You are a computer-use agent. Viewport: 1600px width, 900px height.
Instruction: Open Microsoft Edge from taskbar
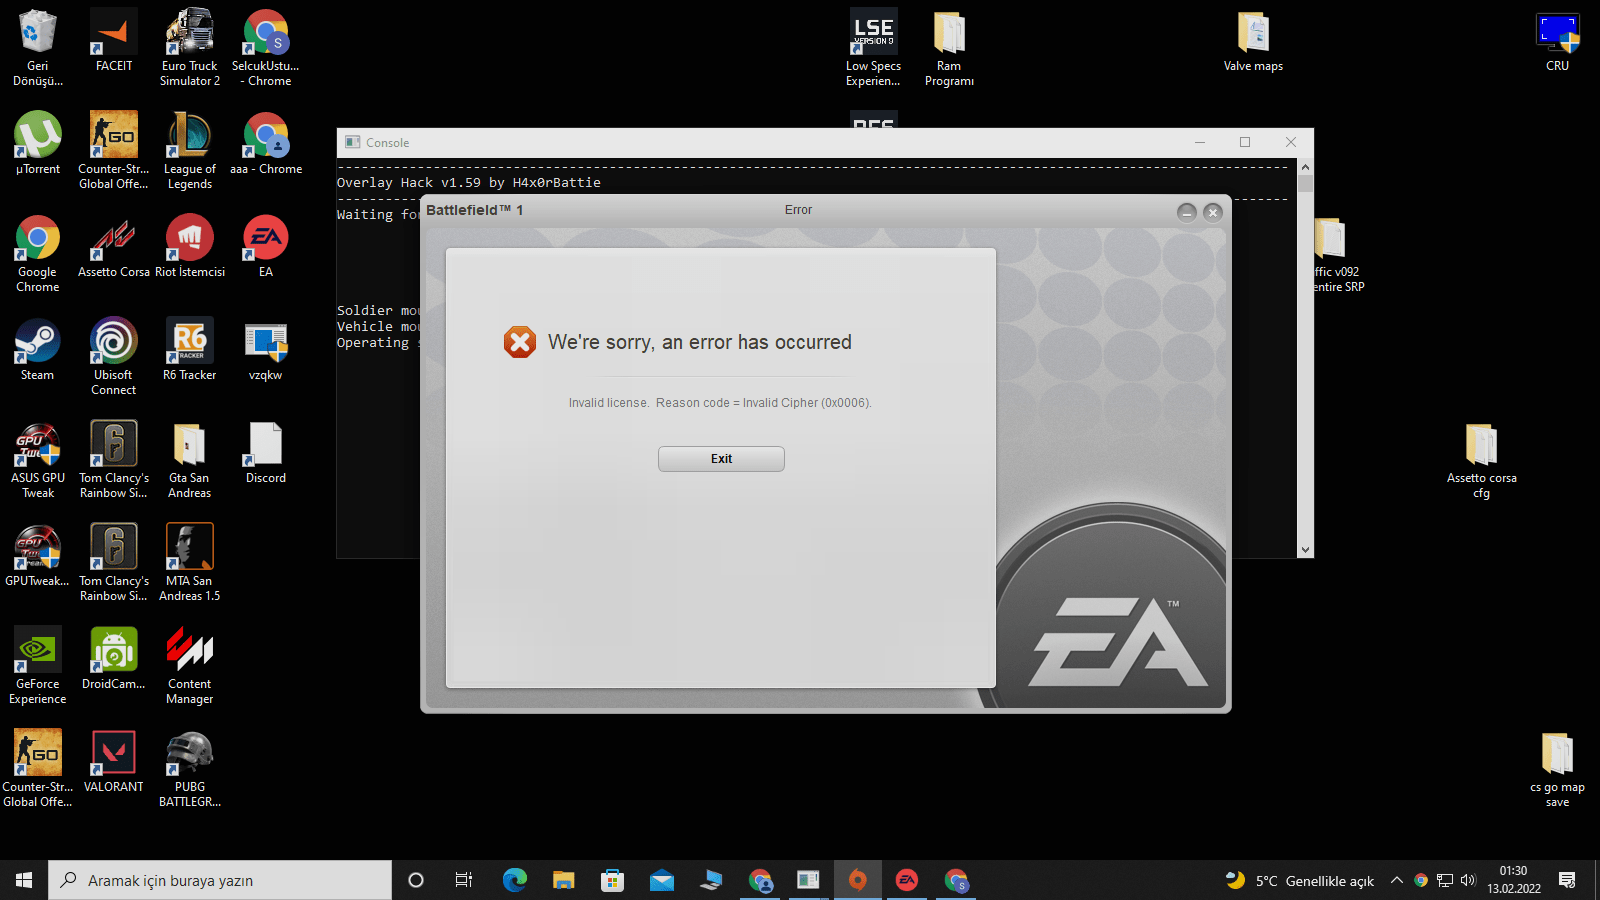514,880
